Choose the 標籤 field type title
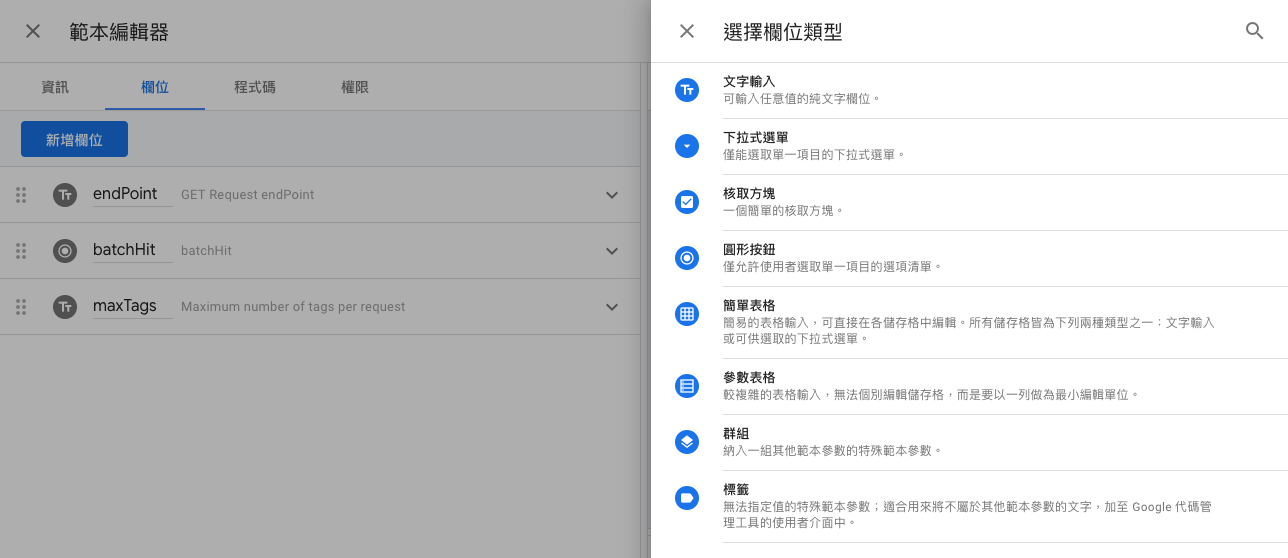 pyautogui.click(x=736, y=489)
